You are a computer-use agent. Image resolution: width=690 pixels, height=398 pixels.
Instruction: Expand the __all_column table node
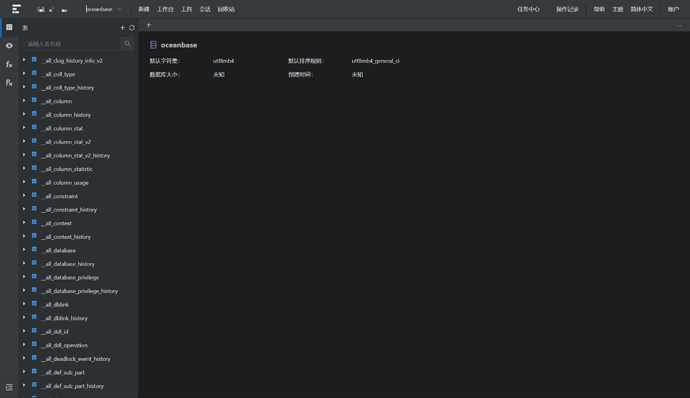click(24, 101)
